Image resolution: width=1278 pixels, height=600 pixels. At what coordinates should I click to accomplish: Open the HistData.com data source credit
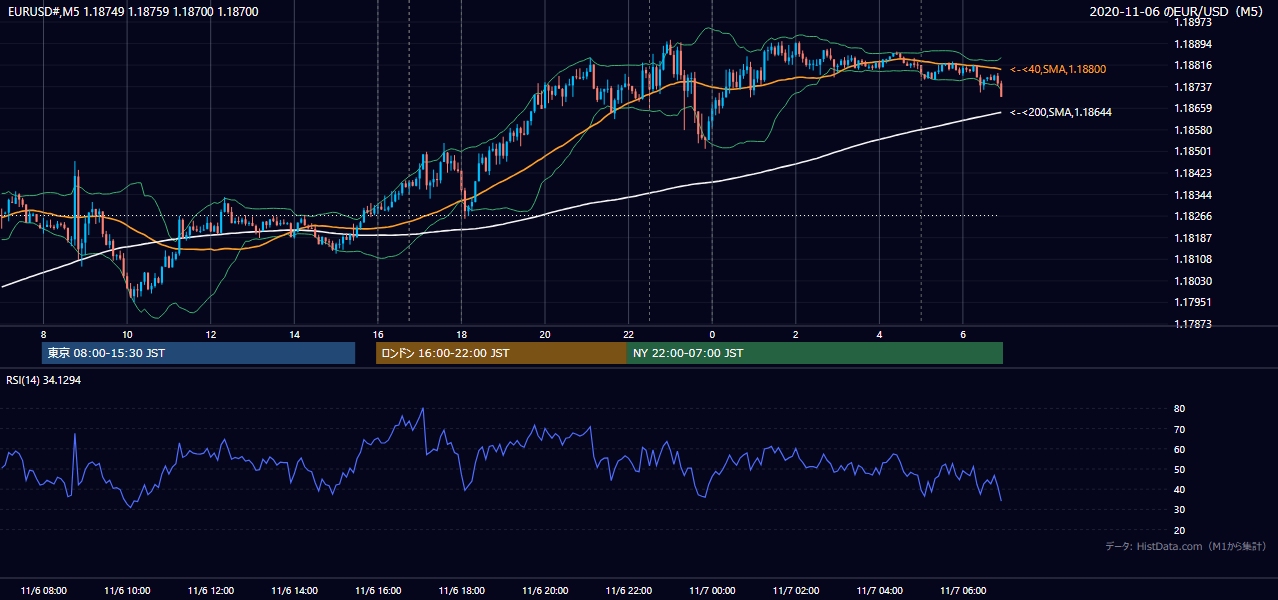[1186, 546]
